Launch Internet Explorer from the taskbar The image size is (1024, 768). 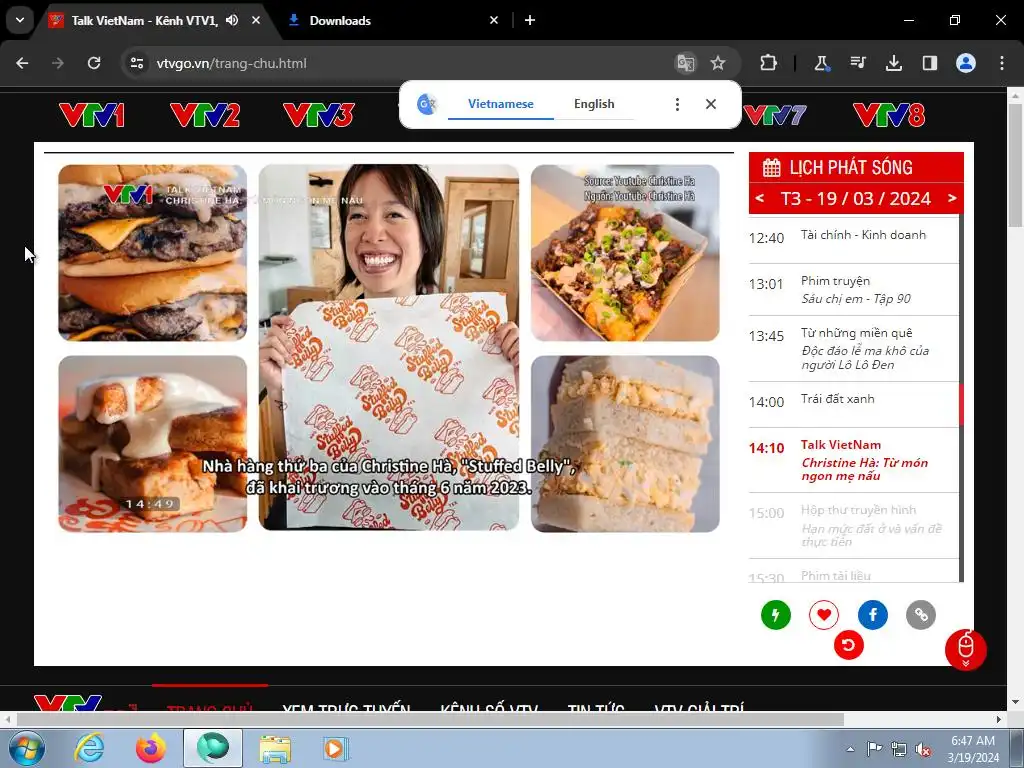(89, 748)
